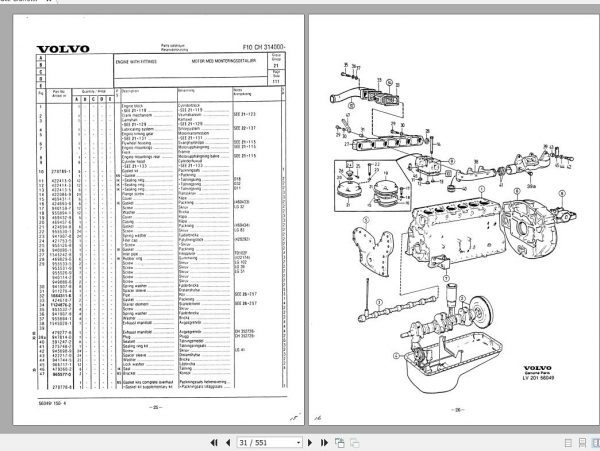The height and width of the screenshot is (451, 600).
Task: Go to the first page of the document
Action: coord(214,443)
